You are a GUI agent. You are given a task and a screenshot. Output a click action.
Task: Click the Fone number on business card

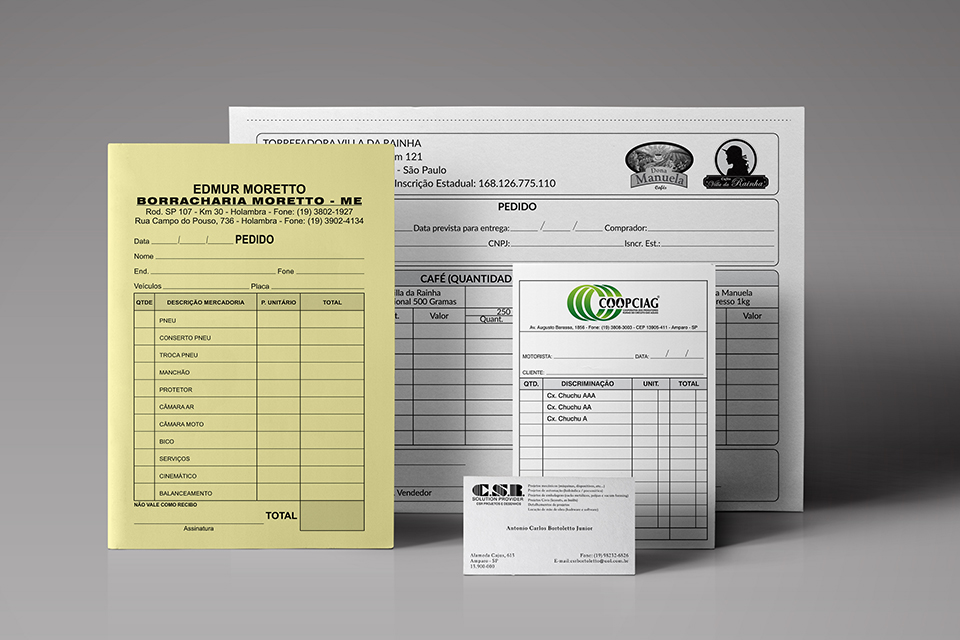point(604,555)
